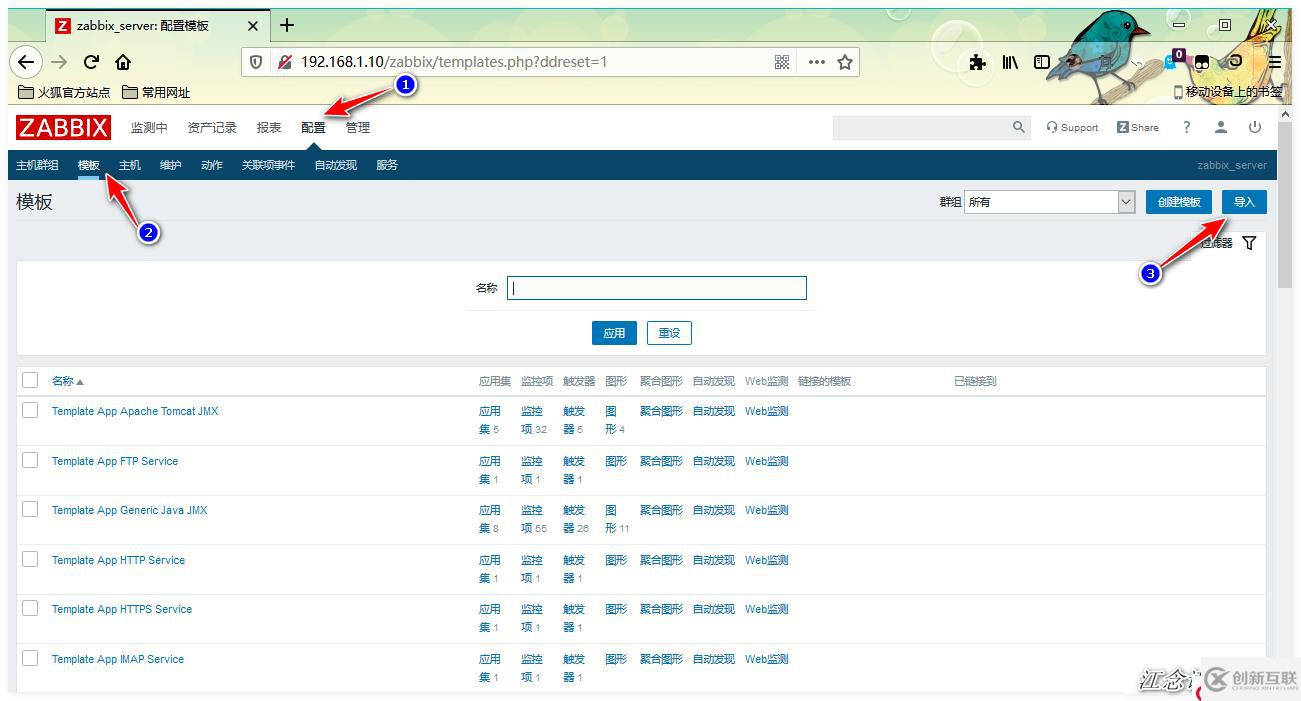Open Zabbix Share link
The height and width of the screenshot is (701, 1301).
1138,127
